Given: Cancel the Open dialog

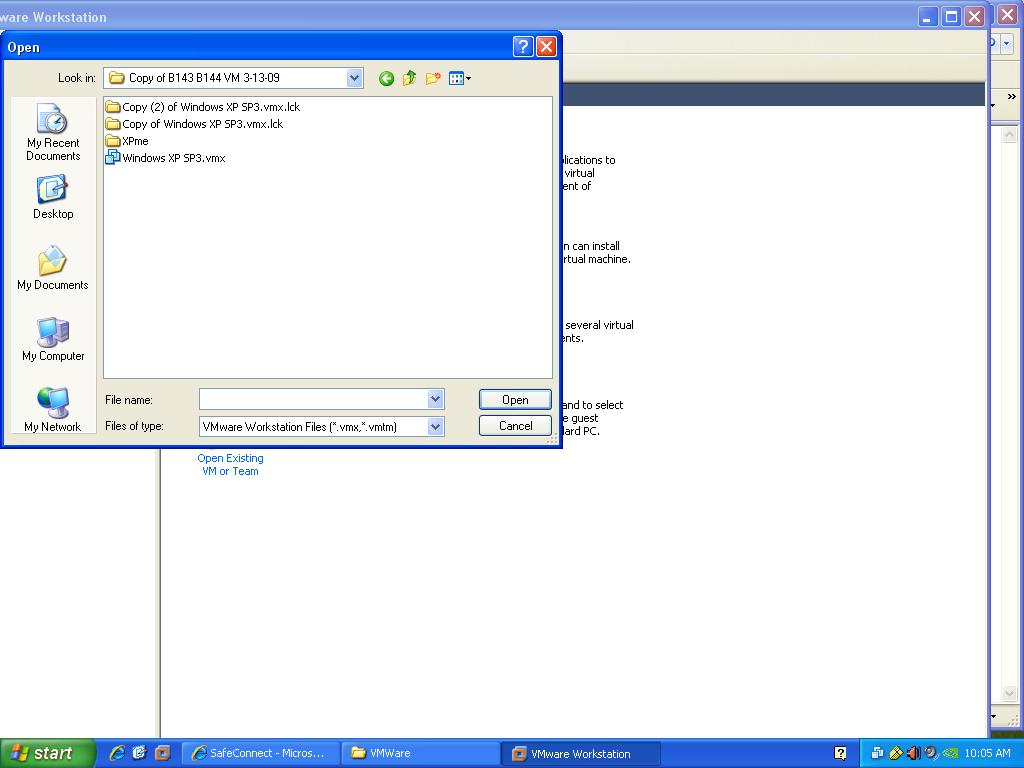Looking at the screenshot, I should point(515,426).
